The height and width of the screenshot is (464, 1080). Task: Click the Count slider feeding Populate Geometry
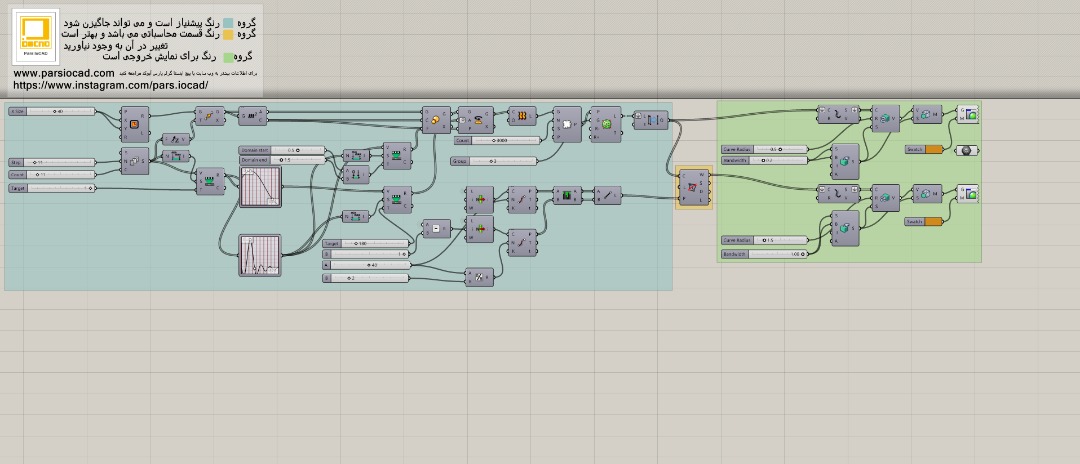tap(497, 140)
